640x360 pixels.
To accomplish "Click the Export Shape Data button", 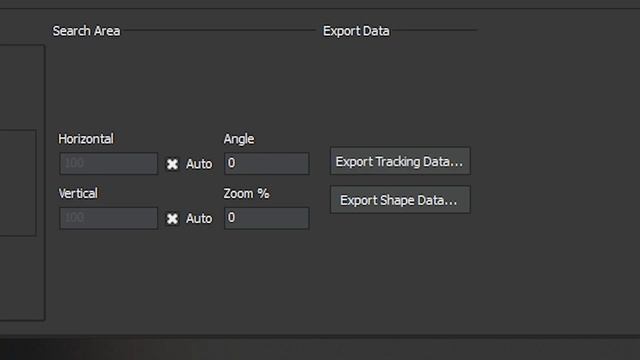I will (400, 200).
